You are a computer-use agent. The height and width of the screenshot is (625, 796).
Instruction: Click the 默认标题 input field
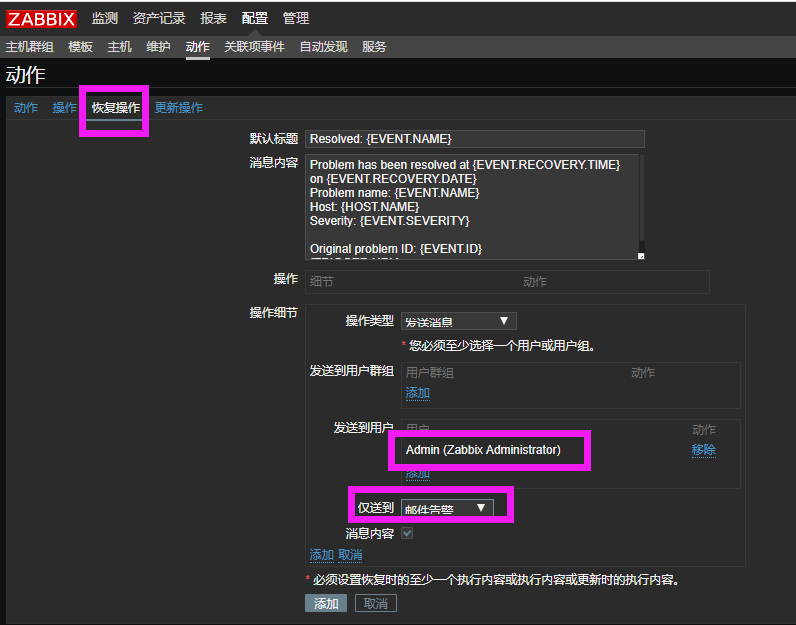point(475,139)
